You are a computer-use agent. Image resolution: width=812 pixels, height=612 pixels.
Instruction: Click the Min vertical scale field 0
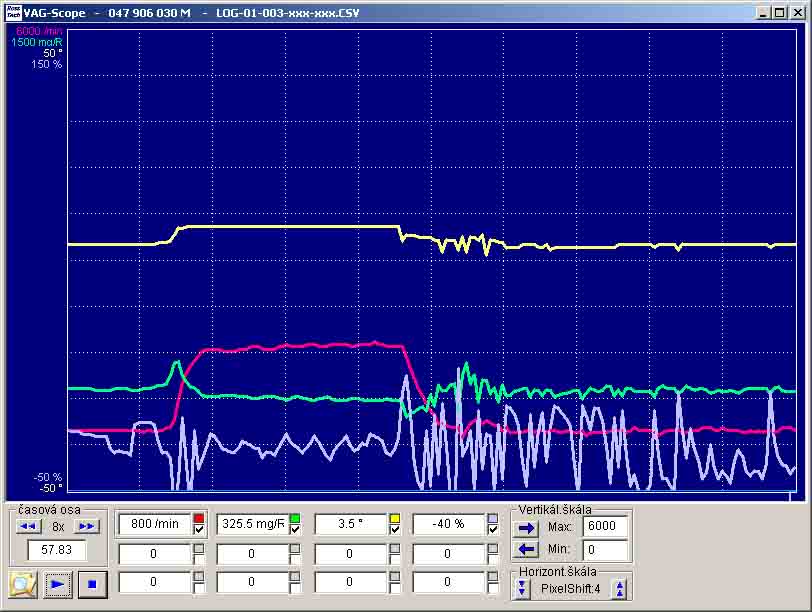[605, 549]
